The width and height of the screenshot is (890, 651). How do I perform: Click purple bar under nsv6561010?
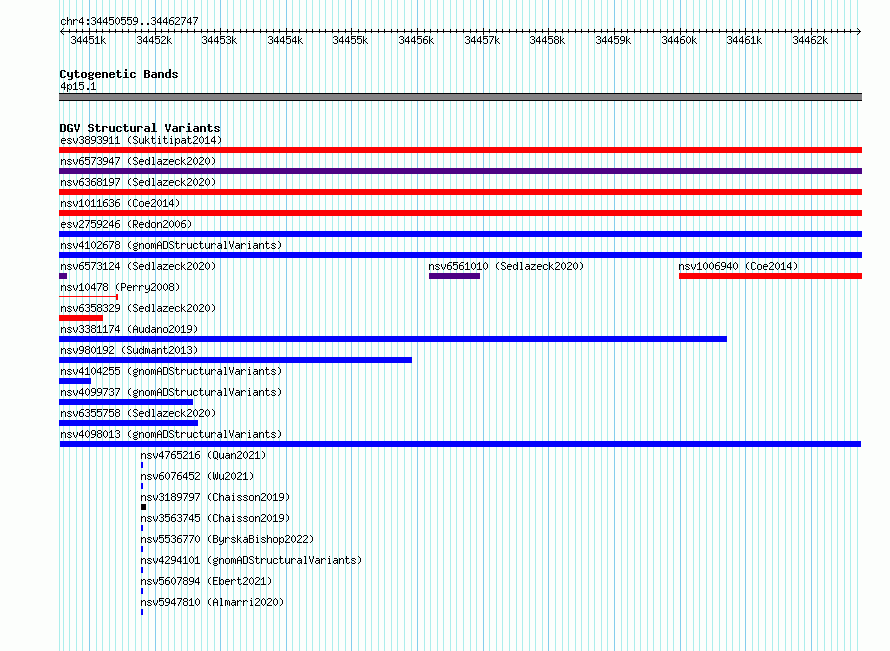454,276
